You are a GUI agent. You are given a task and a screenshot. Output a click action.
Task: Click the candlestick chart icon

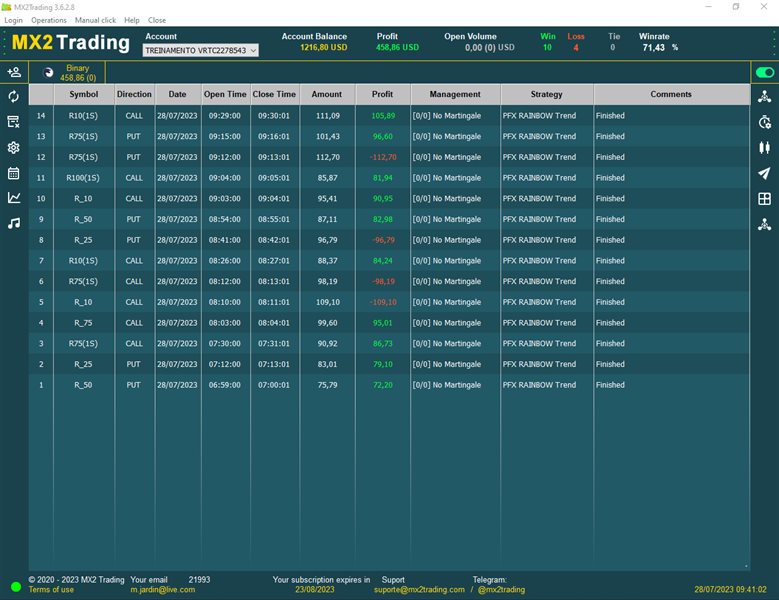[x=765, y=148]
